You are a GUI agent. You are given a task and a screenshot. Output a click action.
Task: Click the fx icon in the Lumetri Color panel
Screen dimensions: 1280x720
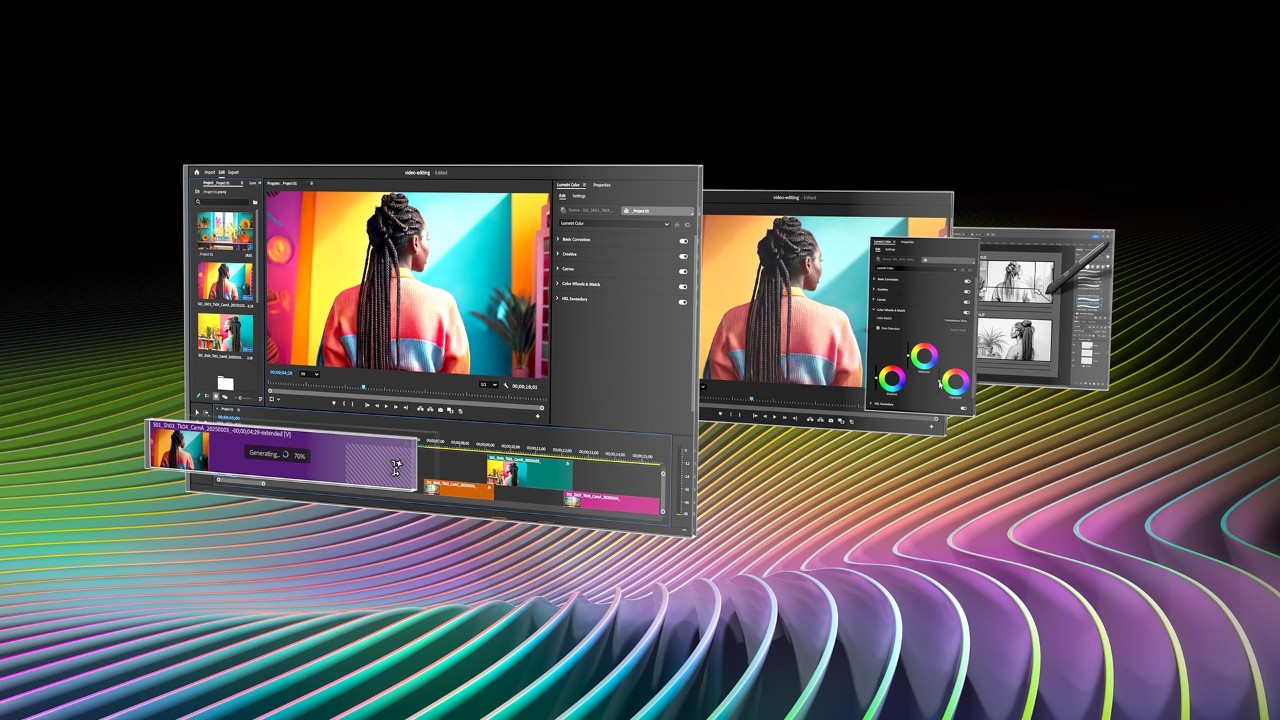click(677, 224)
